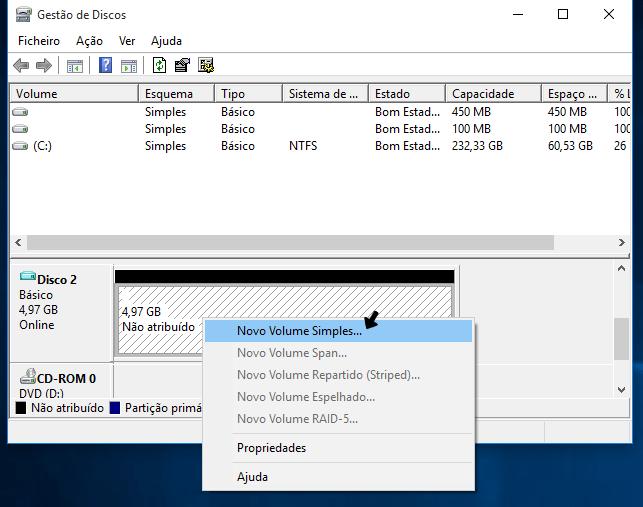The height and width of the screenshot is (507, 643).
Task: Click the settings wizard toolbar icon
Action: pyautogui.click(x=206, y=65)
